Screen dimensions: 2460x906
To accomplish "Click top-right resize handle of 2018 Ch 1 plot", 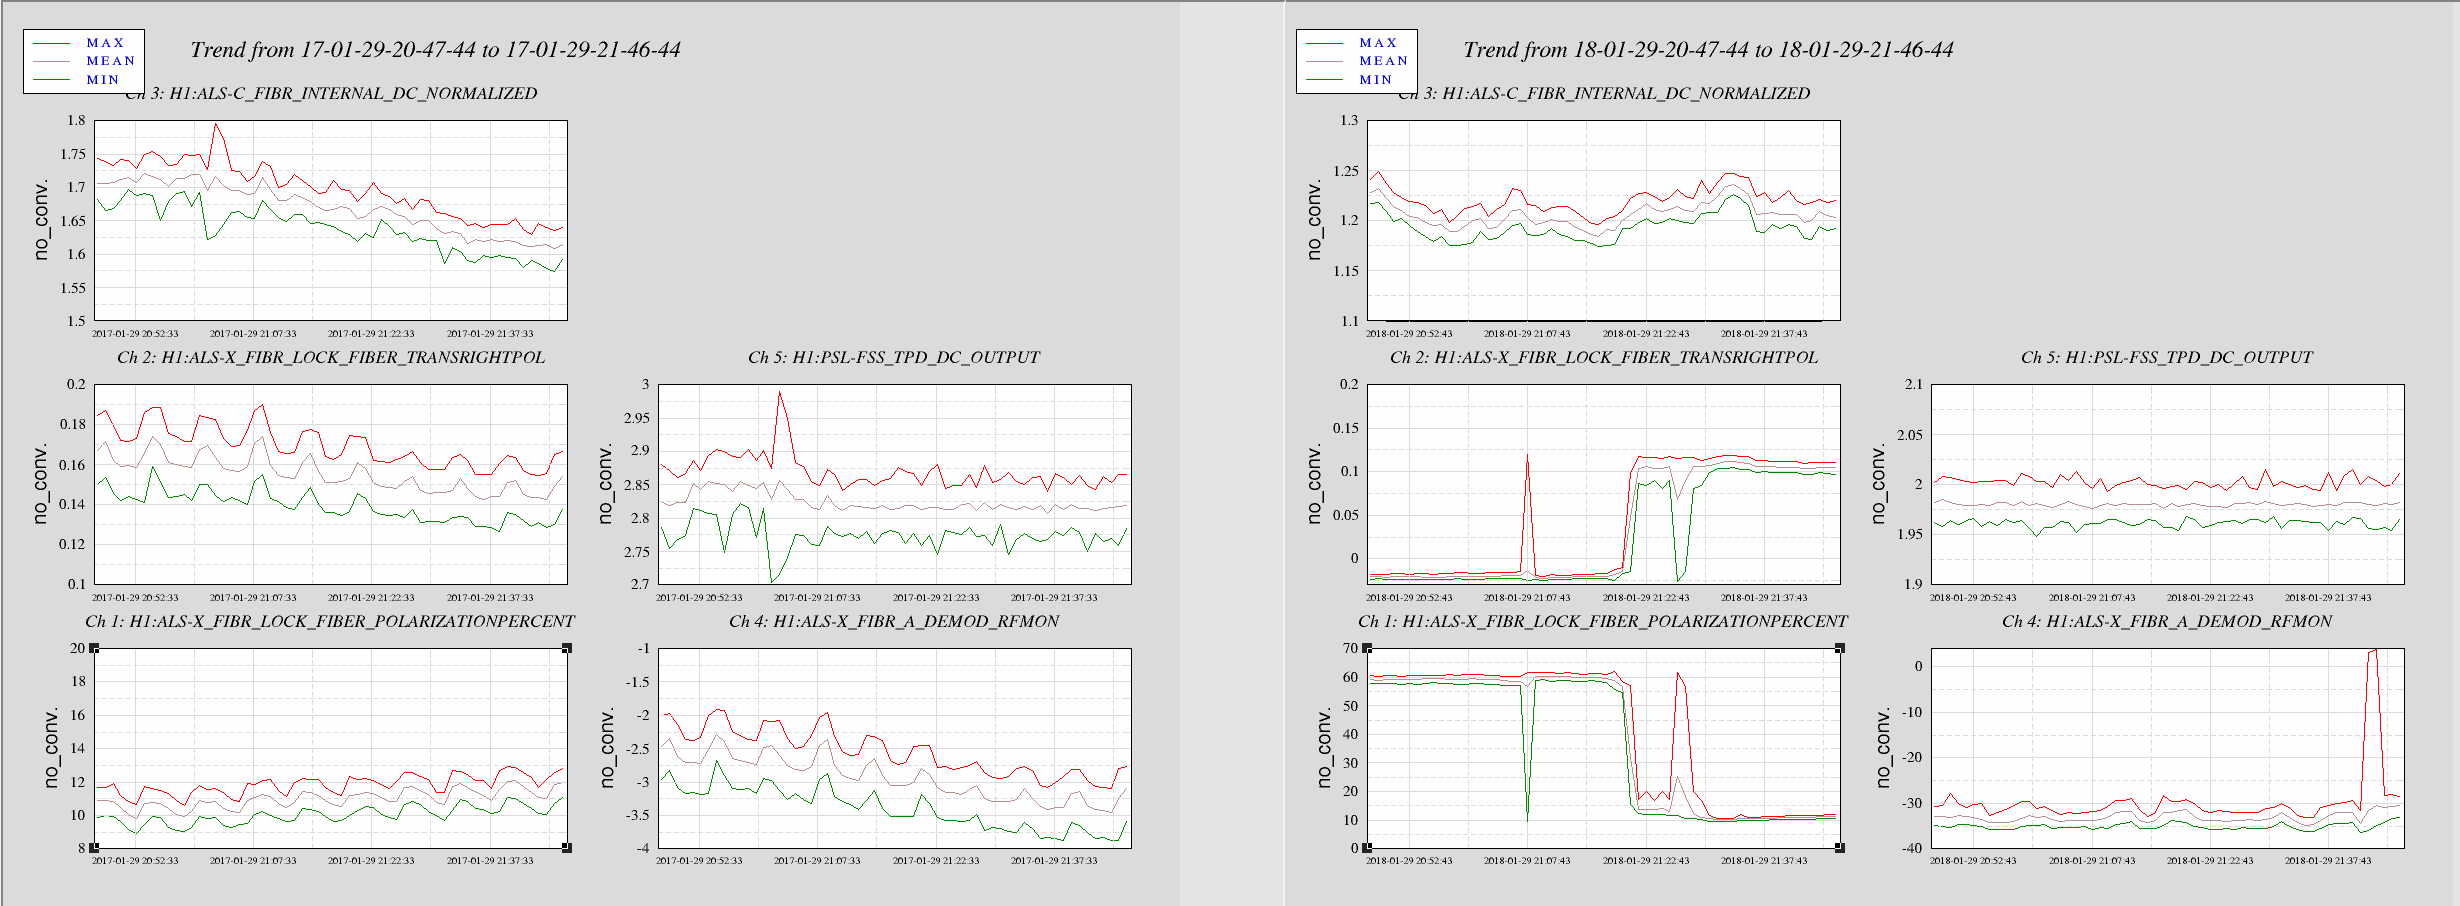I will click(x=1840, y=649).
